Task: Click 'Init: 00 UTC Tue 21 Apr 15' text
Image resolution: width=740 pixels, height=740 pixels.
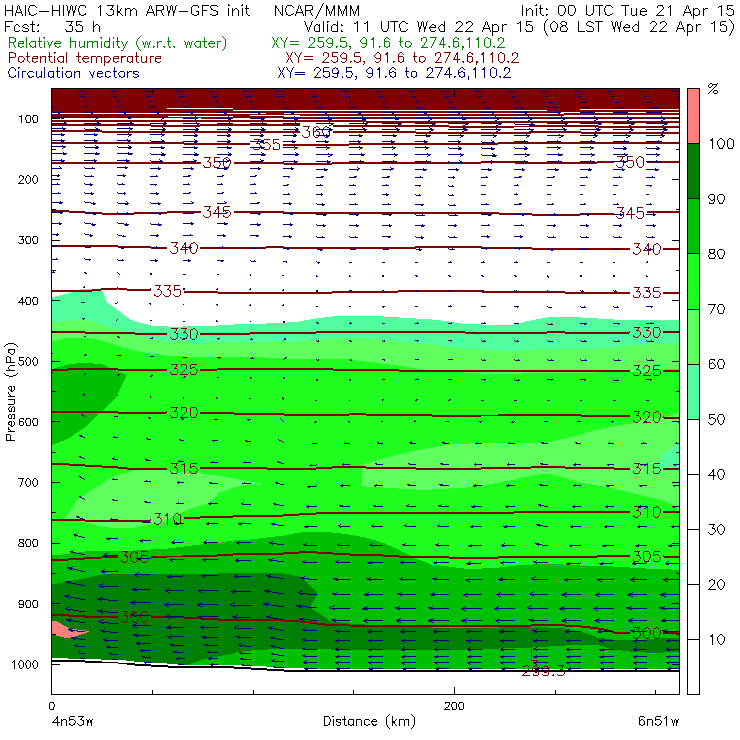Action: coord(627,11)
